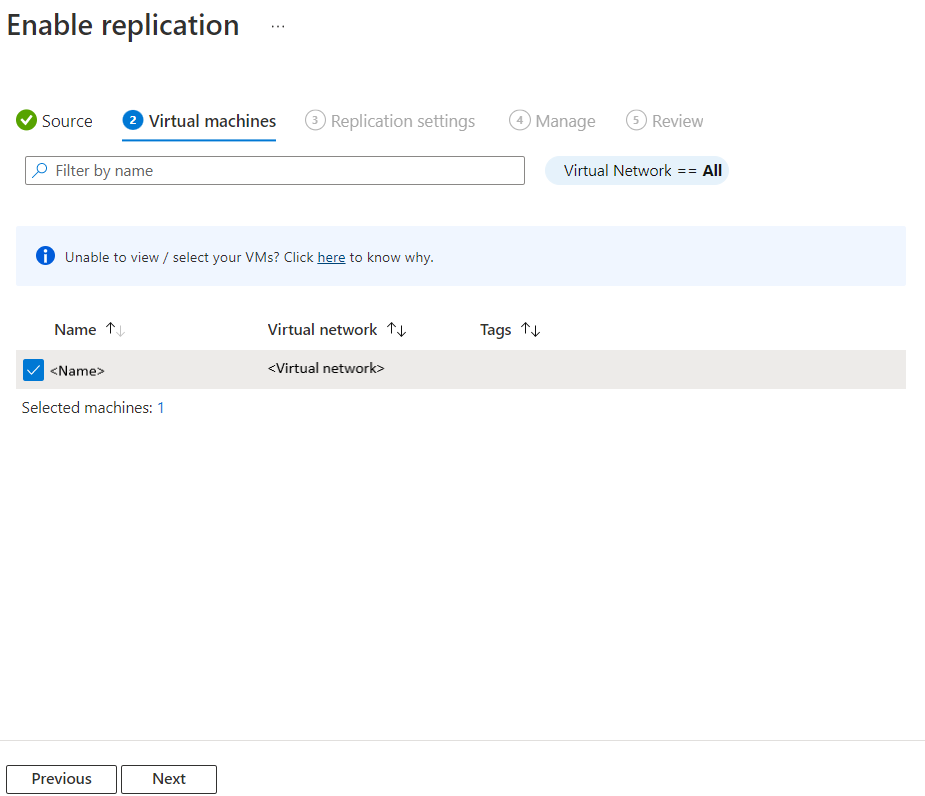
Task: Click the step 3 circle on Replication settings
Action: pyautogui.click(x=315, y=120)
